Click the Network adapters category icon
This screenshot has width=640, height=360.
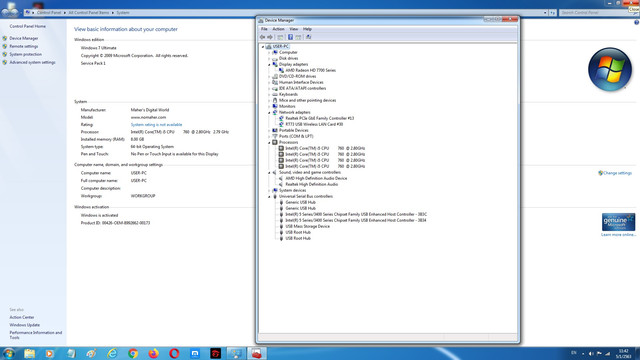[x=275, y=112]
